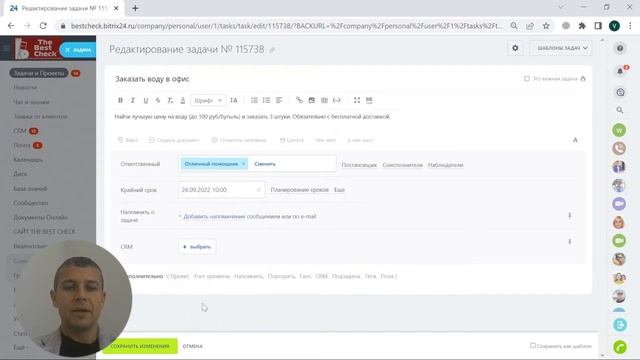Toggle underline formatting in editor toolbar
This screenshot has width=640, height=360.
click(145, 100)
